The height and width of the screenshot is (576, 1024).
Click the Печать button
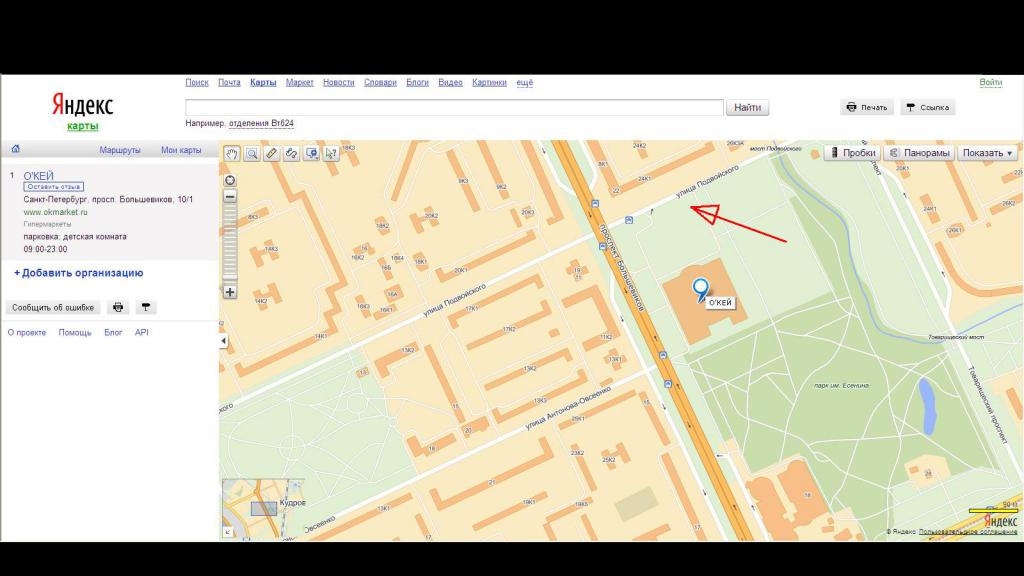pos(867,107)
